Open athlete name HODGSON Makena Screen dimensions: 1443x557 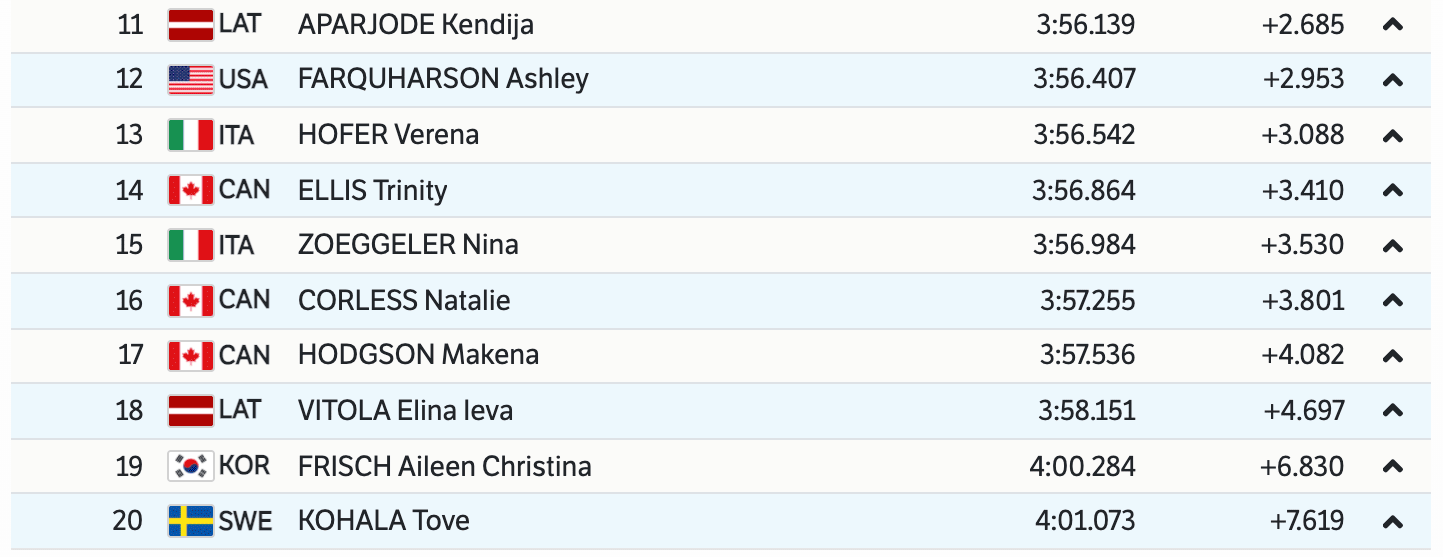point(418,355)
